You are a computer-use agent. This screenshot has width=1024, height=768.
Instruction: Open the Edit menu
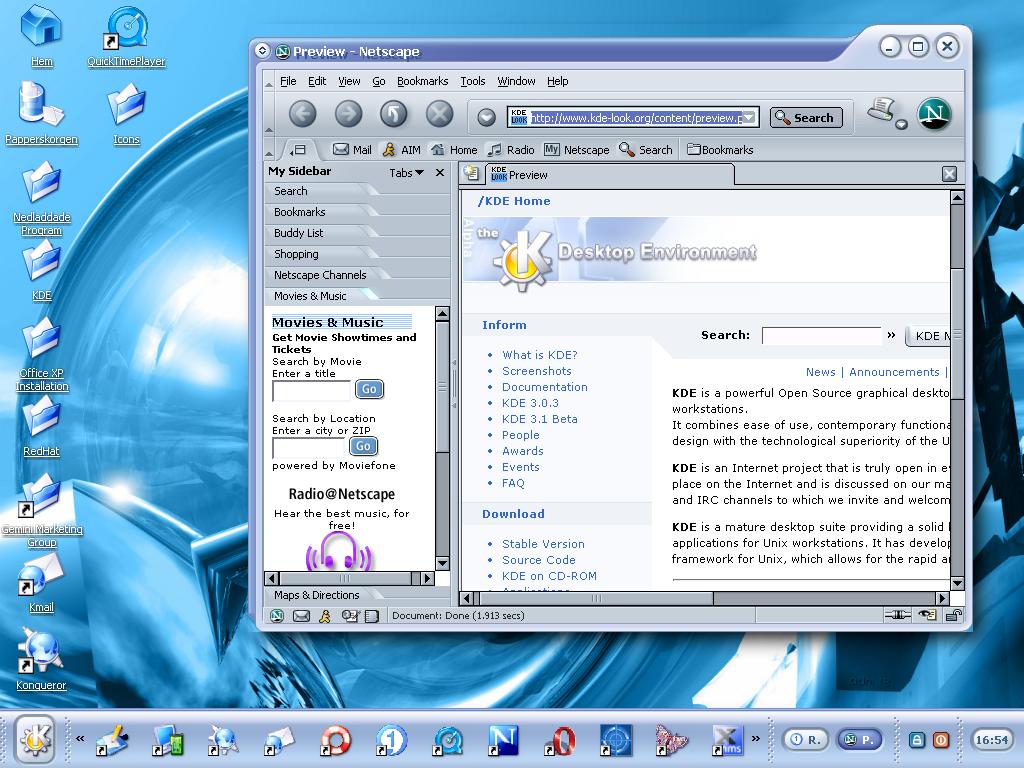317,81
